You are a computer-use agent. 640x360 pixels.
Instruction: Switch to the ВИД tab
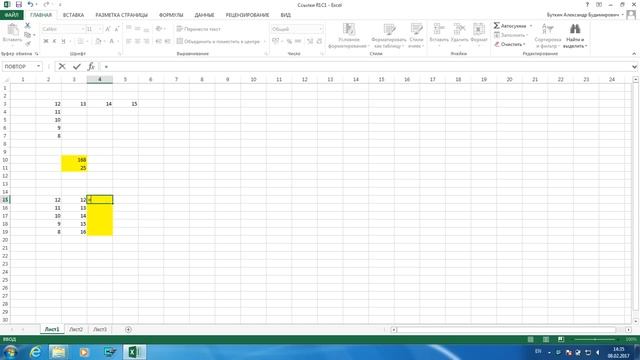coord(286,15)
